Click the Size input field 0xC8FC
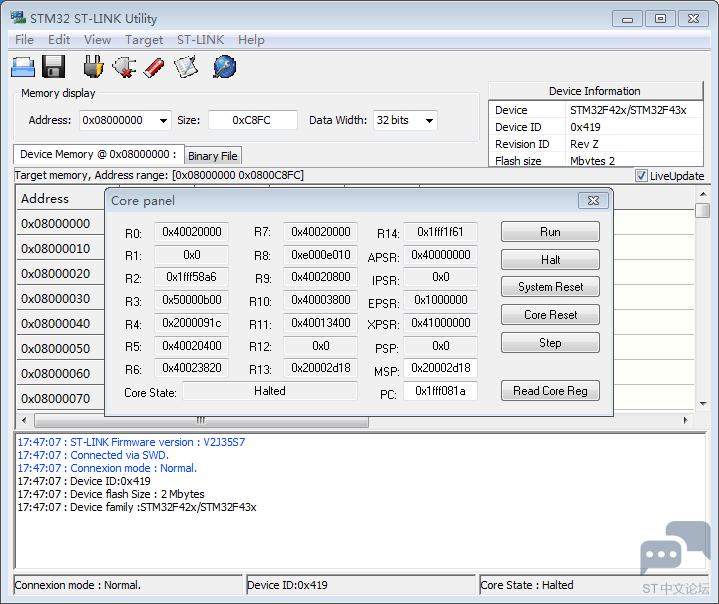Screen dimensions: 719x604 click(253, 120)
